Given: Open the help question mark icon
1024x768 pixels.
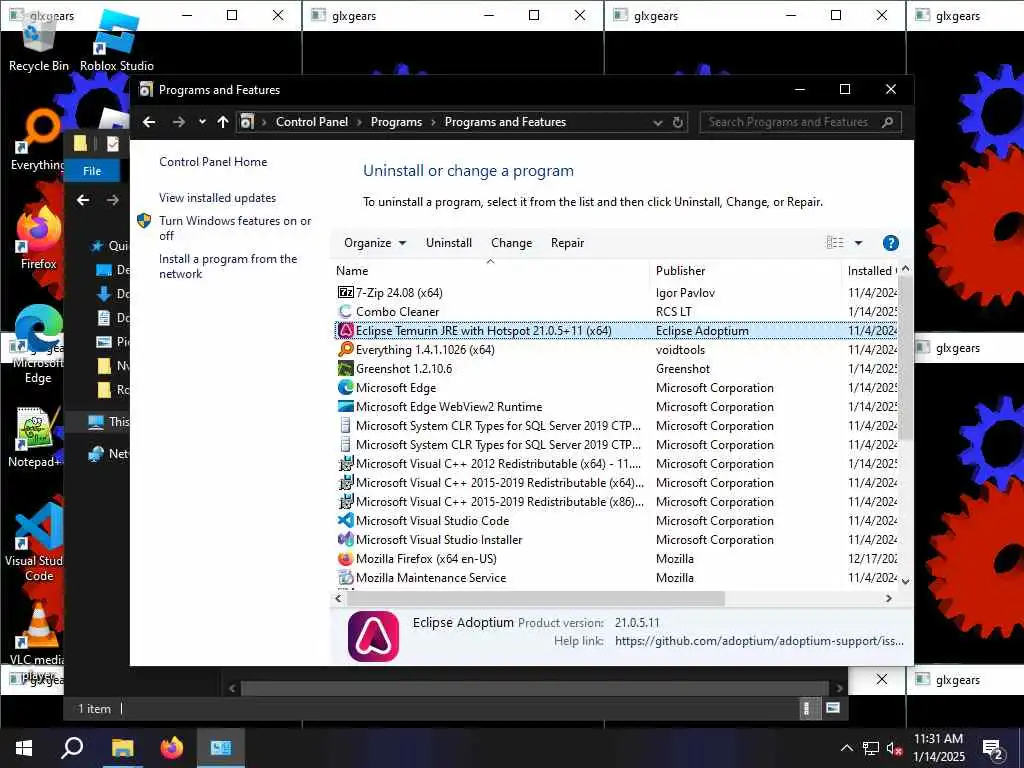Looking at the screenshot, I should [x=890, y=243].
